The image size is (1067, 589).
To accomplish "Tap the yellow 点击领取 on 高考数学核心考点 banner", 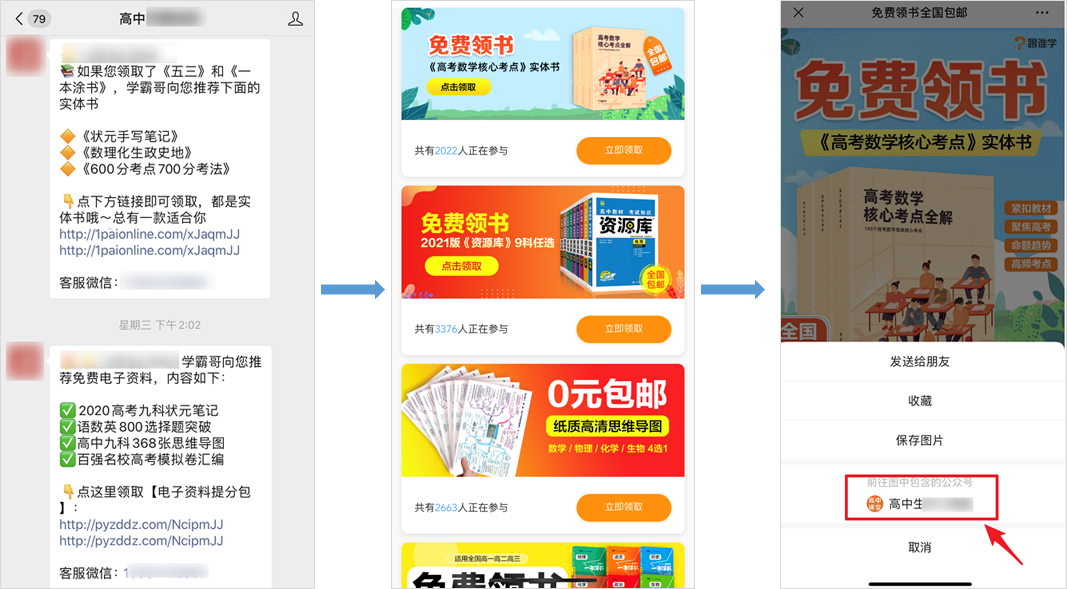I will click(458, 87).
